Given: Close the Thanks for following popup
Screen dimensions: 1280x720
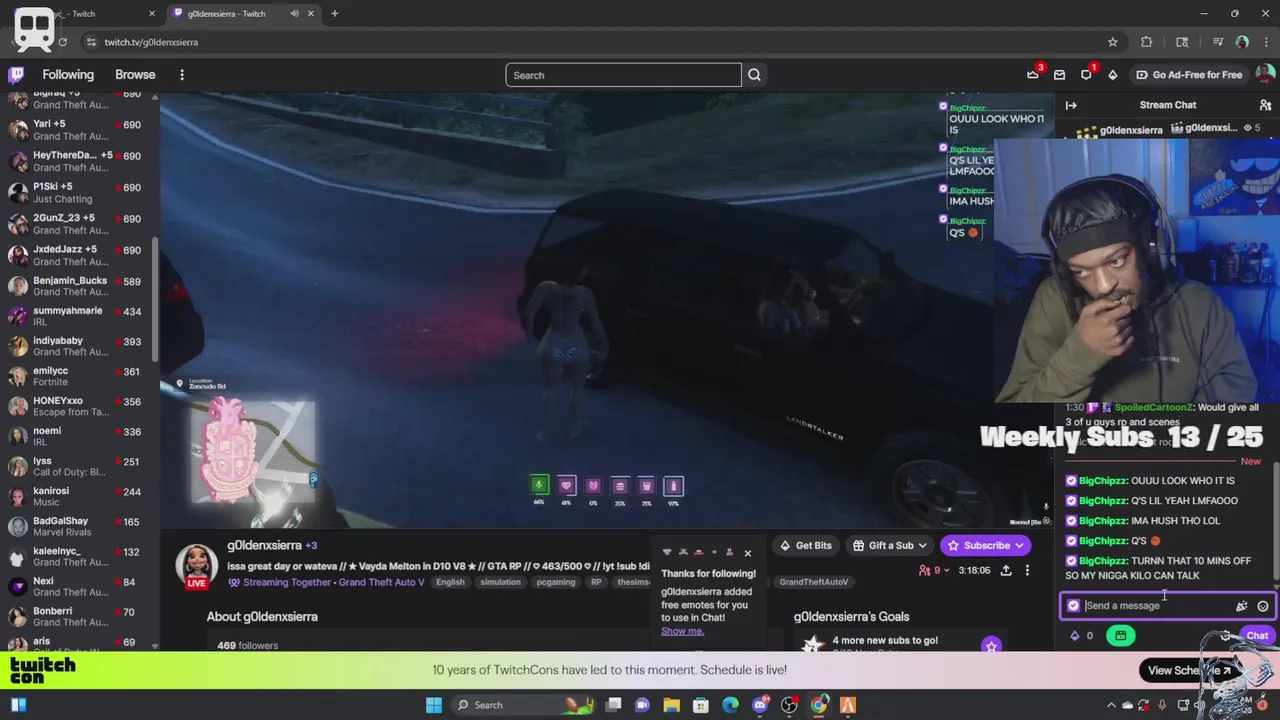Looking at the screenshot, I should (x=747, y=553).
